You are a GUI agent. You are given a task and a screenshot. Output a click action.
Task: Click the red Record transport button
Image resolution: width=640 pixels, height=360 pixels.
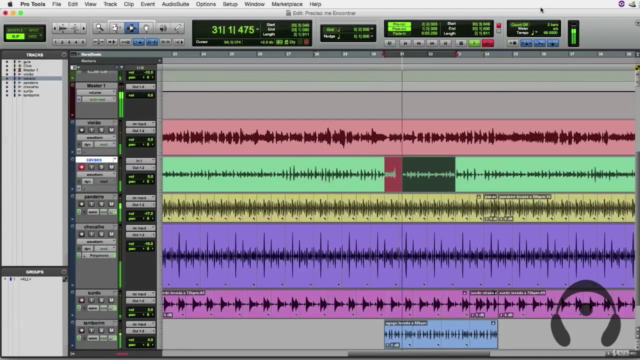[x=488, y=43]
